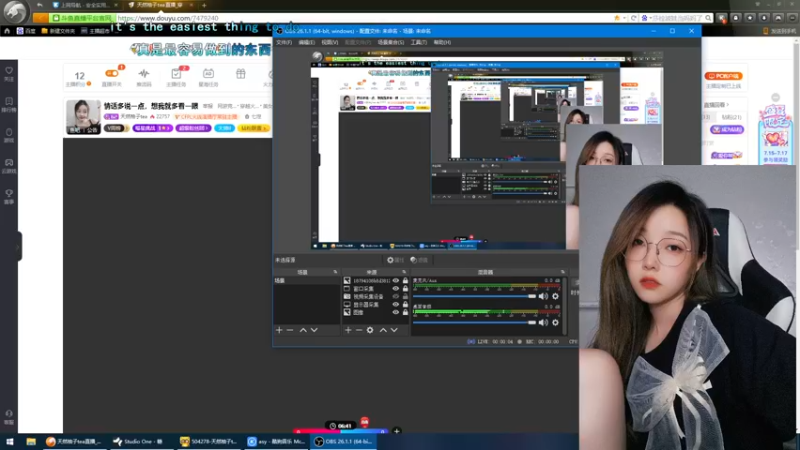Toggle lock on video capture device source
The image size is (800, 450).
click(x=405, y=296)
